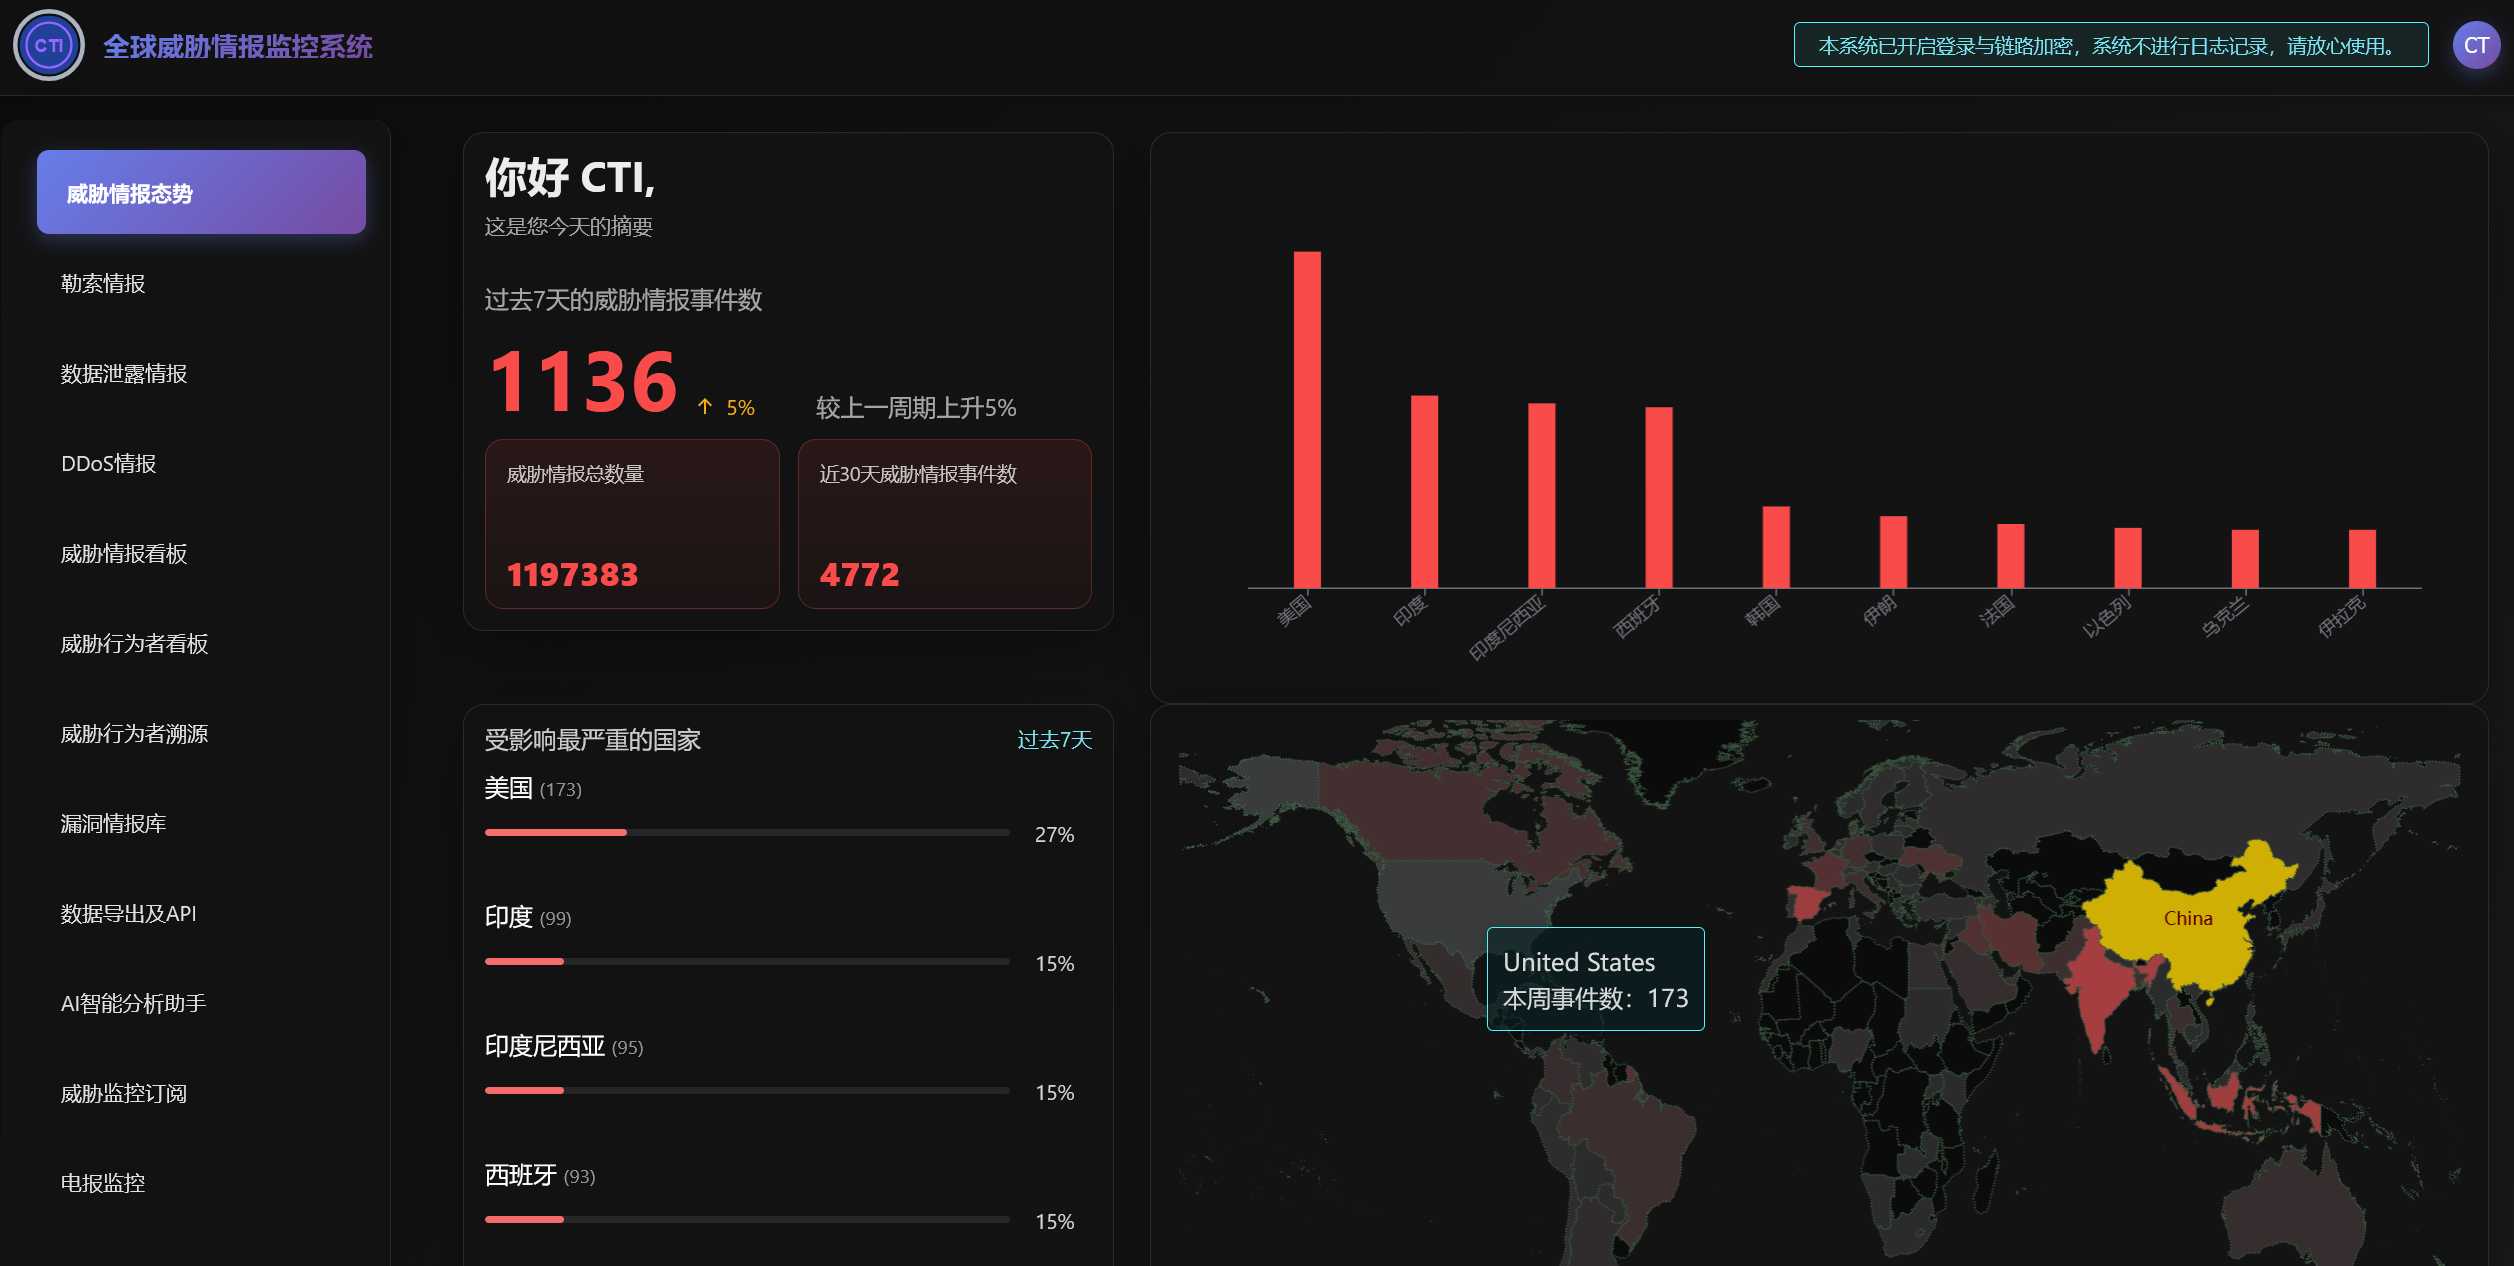The height and width of the screenshot is (1266, 2514).
Task: Select 威胁行为者溯源 menu entry
Action: click(134, 734)
